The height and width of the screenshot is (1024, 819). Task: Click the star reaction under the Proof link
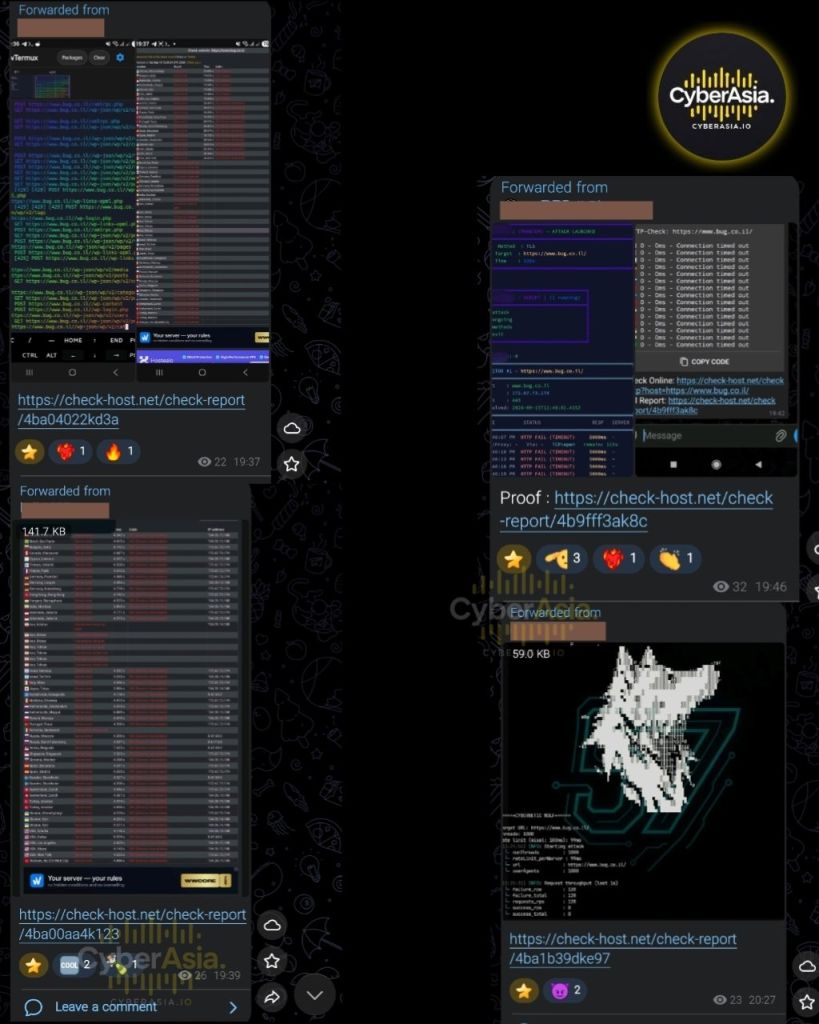(513, 559)
